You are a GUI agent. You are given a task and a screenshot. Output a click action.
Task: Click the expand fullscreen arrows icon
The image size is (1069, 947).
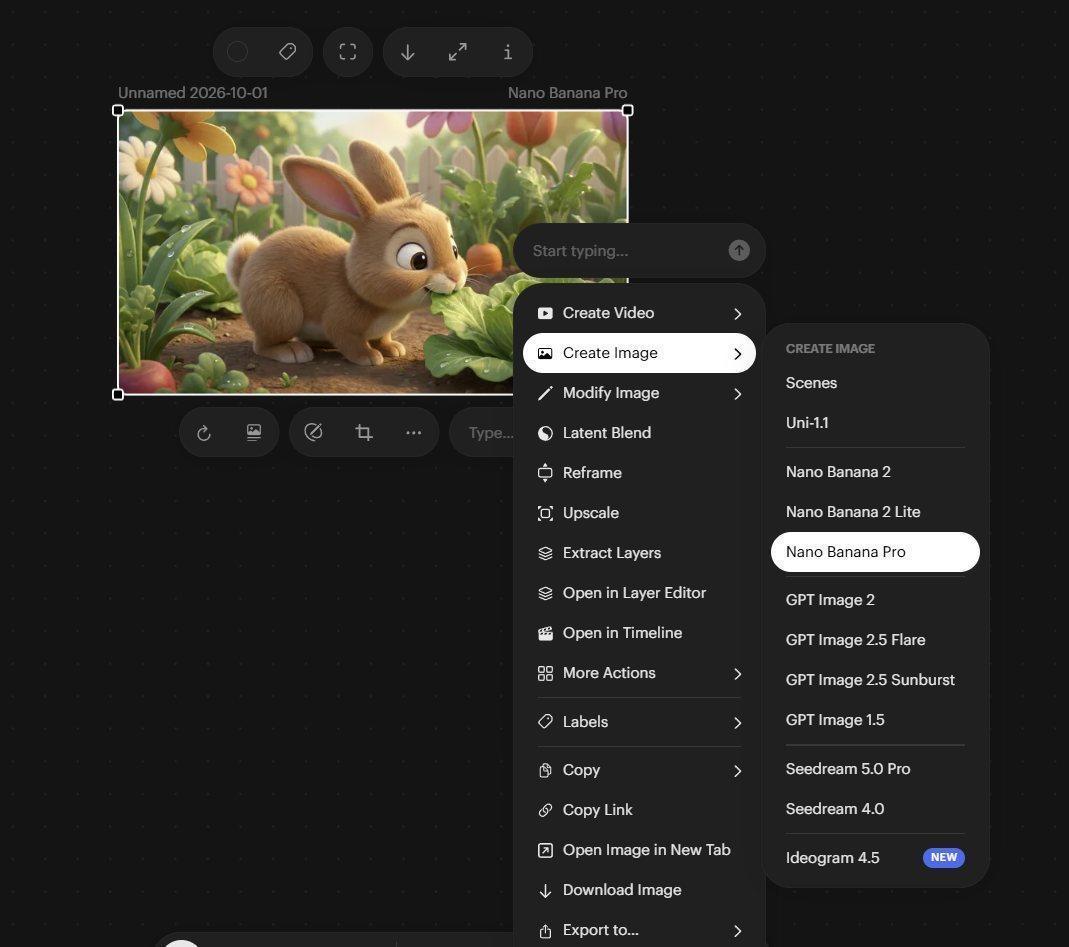tap(457, 52)
